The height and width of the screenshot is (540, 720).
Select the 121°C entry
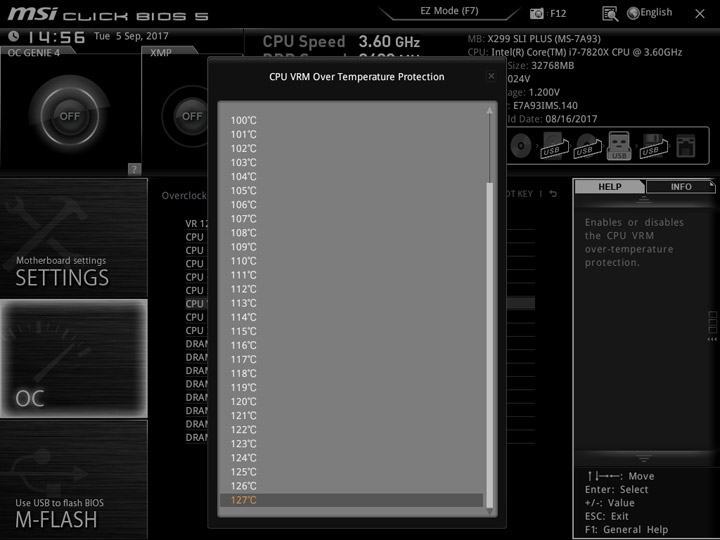tap(351, 416)
